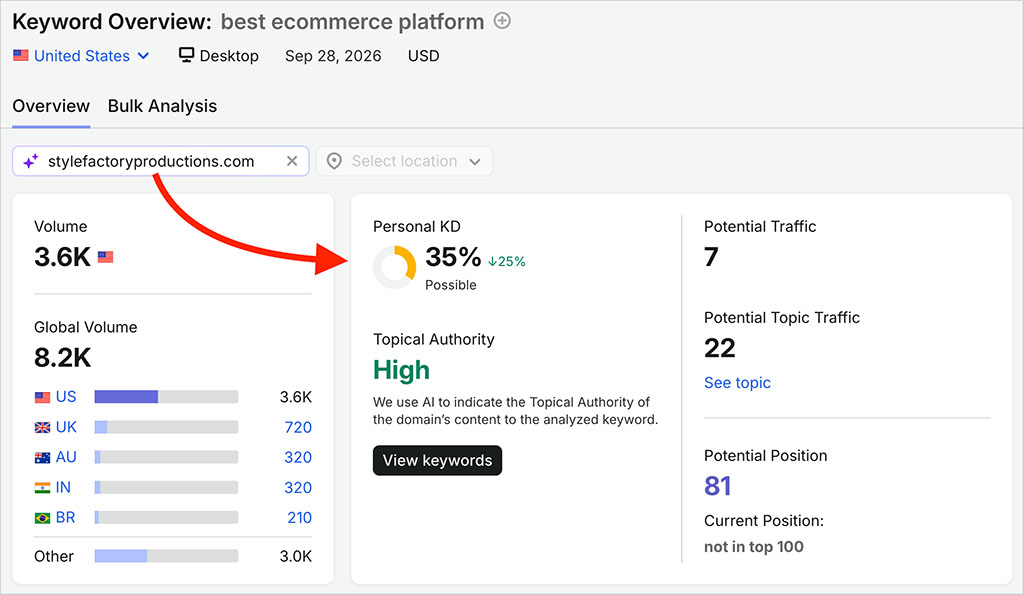Click the US volume bar
1024x595 pixels.
tap(166, 396)
